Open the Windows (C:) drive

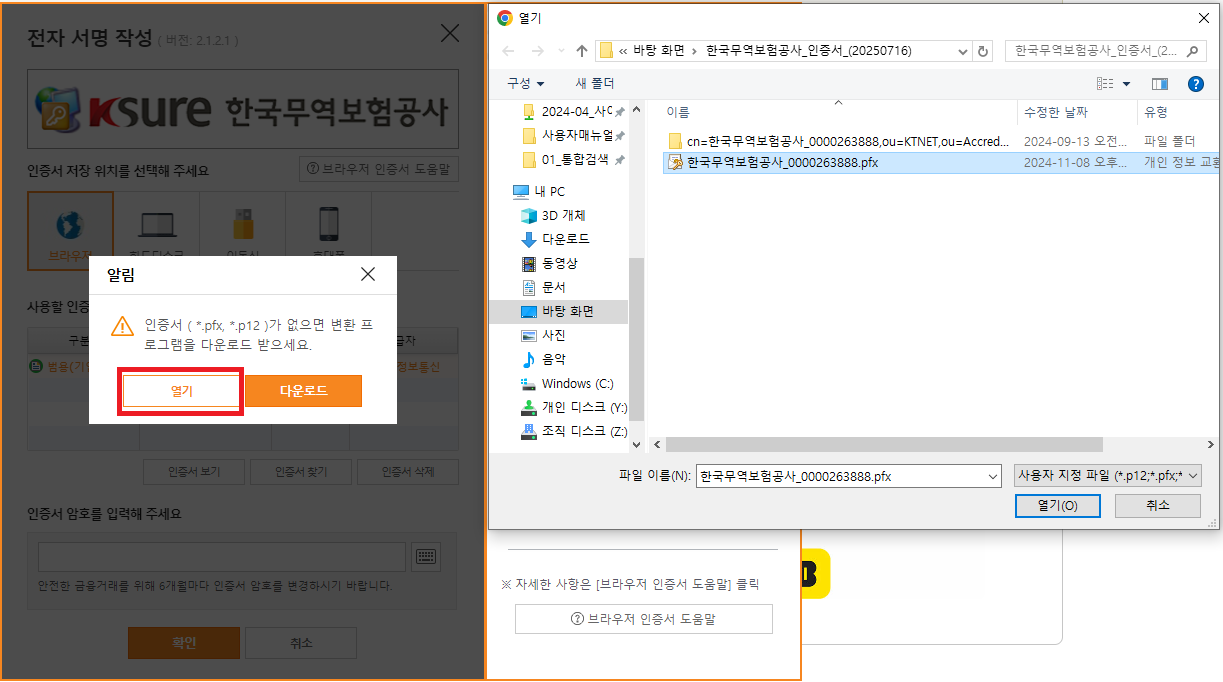click(567, 383)
